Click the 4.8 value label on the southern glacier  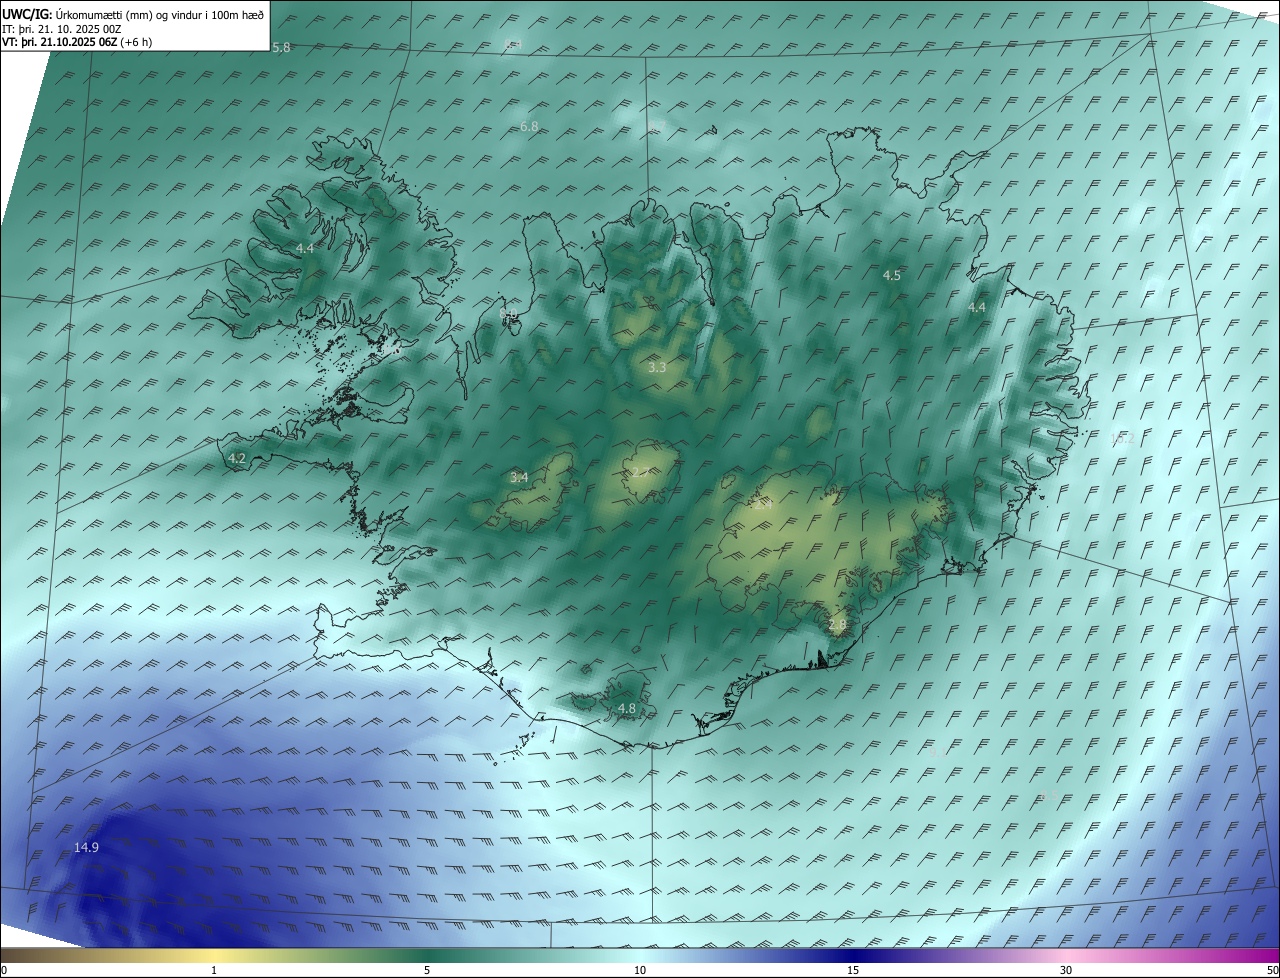(x=626, y=708)
